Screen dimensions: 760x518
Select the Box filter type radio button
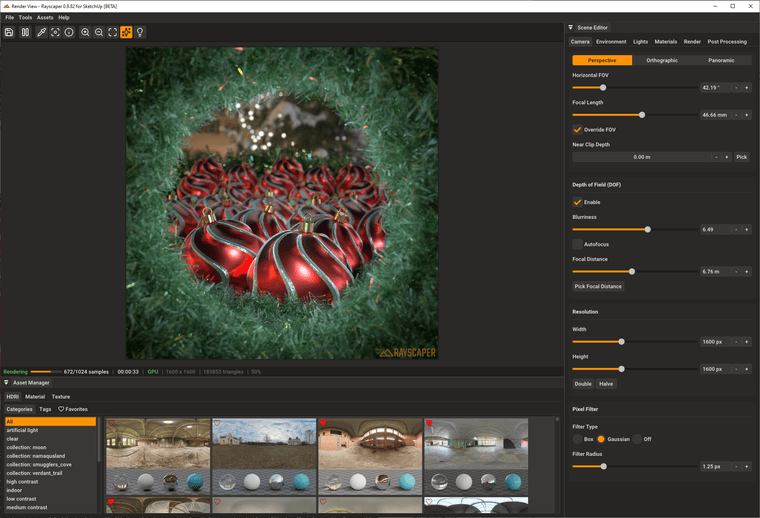577,439
